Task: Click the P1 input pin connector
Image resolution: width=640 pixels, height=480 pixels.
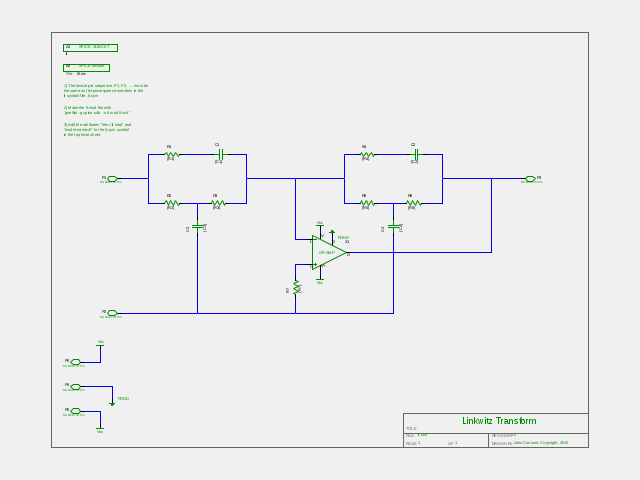Action: pos(112,179)
